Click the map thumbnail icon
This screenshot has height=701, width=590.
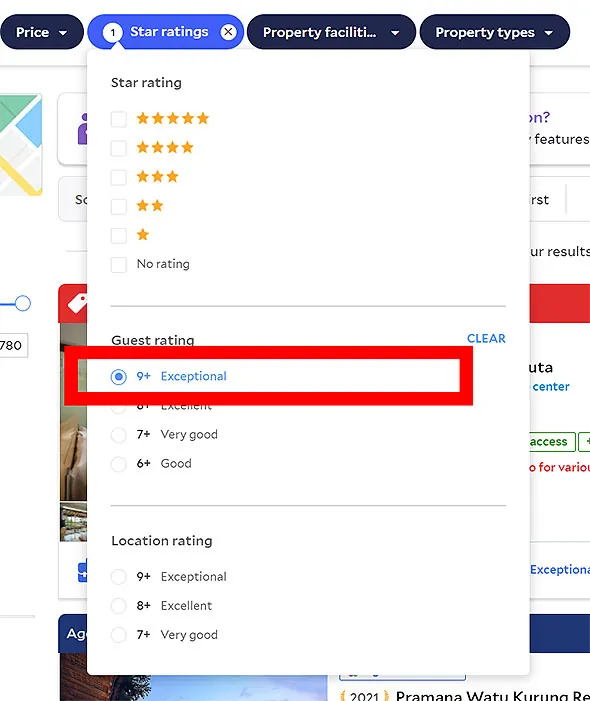pos(21,144)
